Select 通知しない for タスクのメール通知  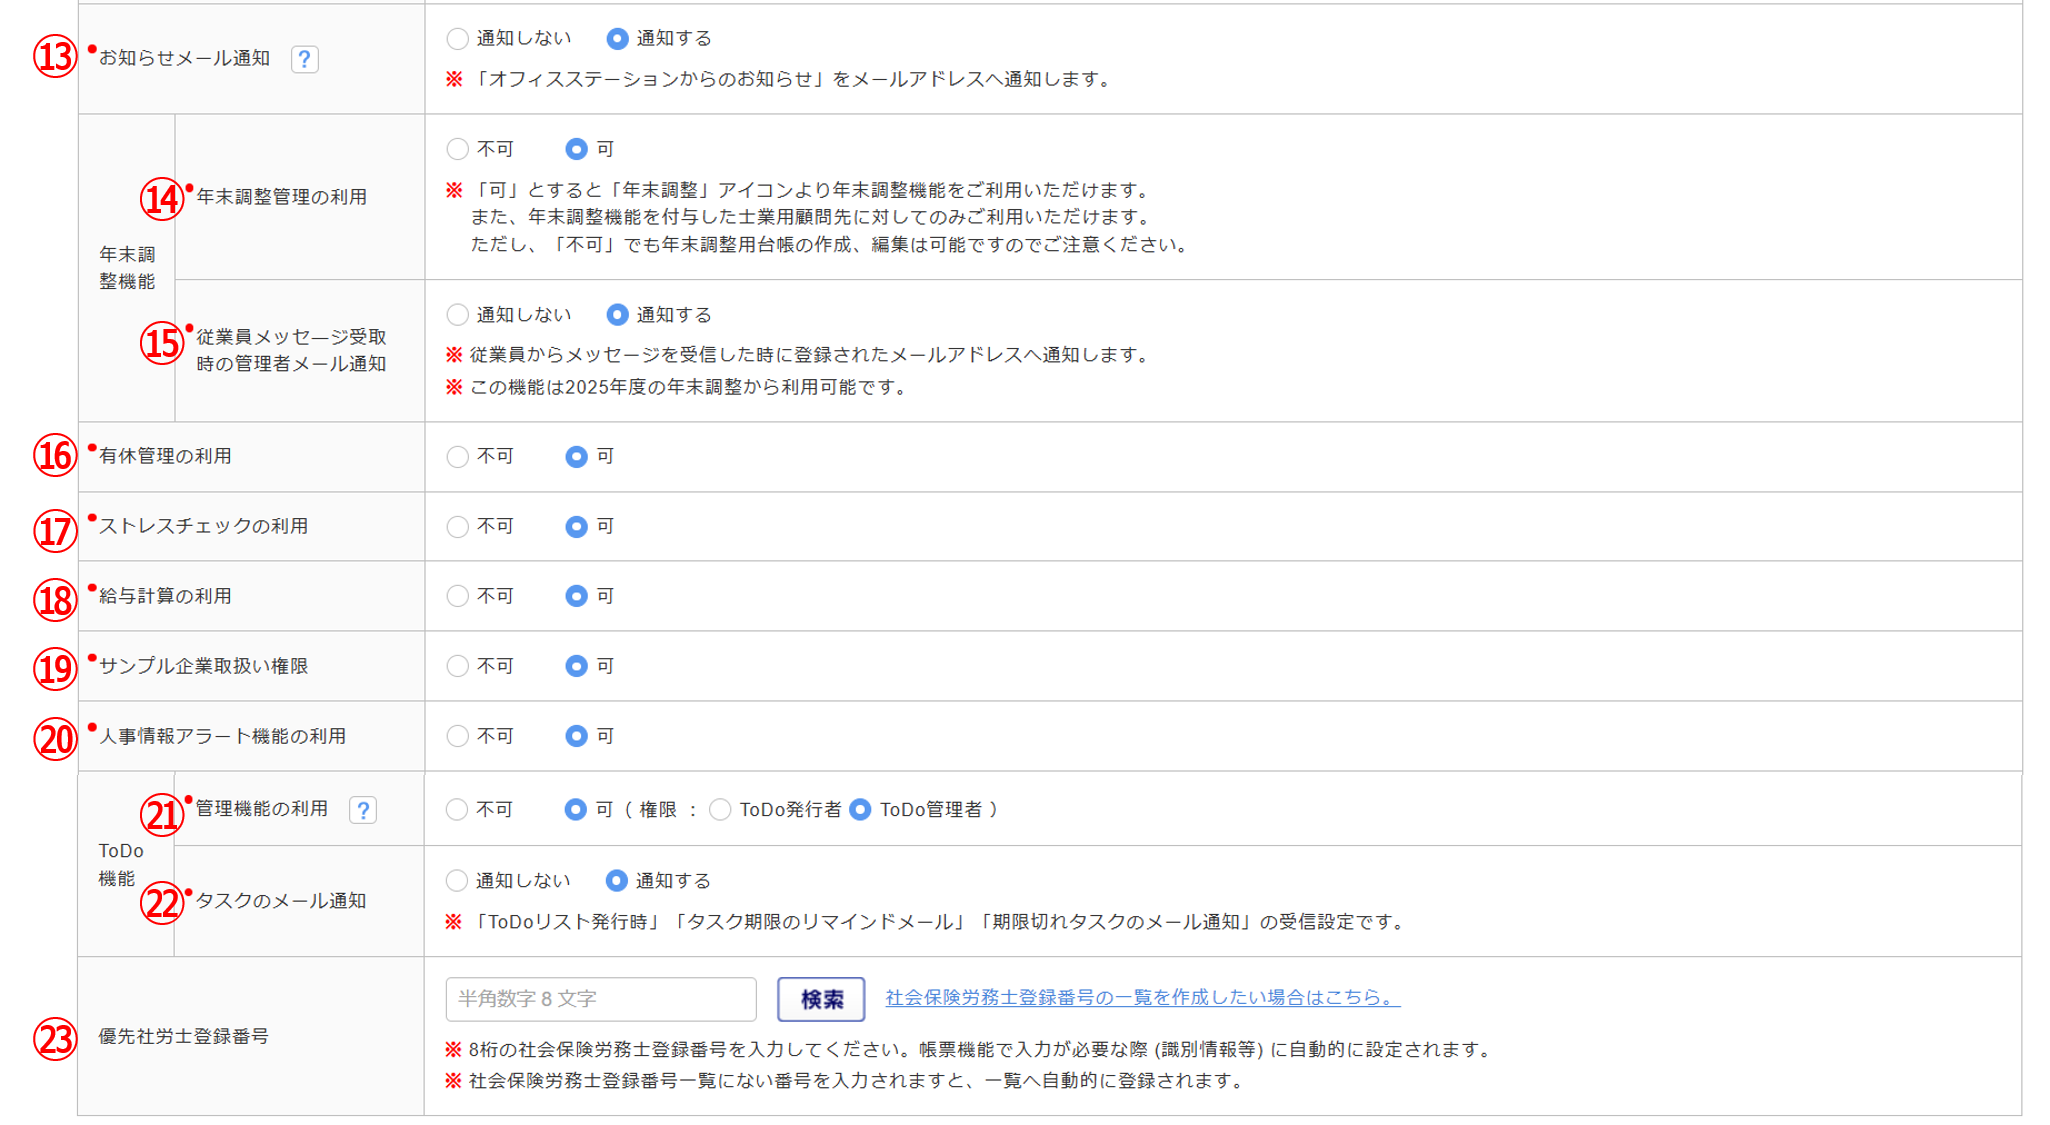457,881
